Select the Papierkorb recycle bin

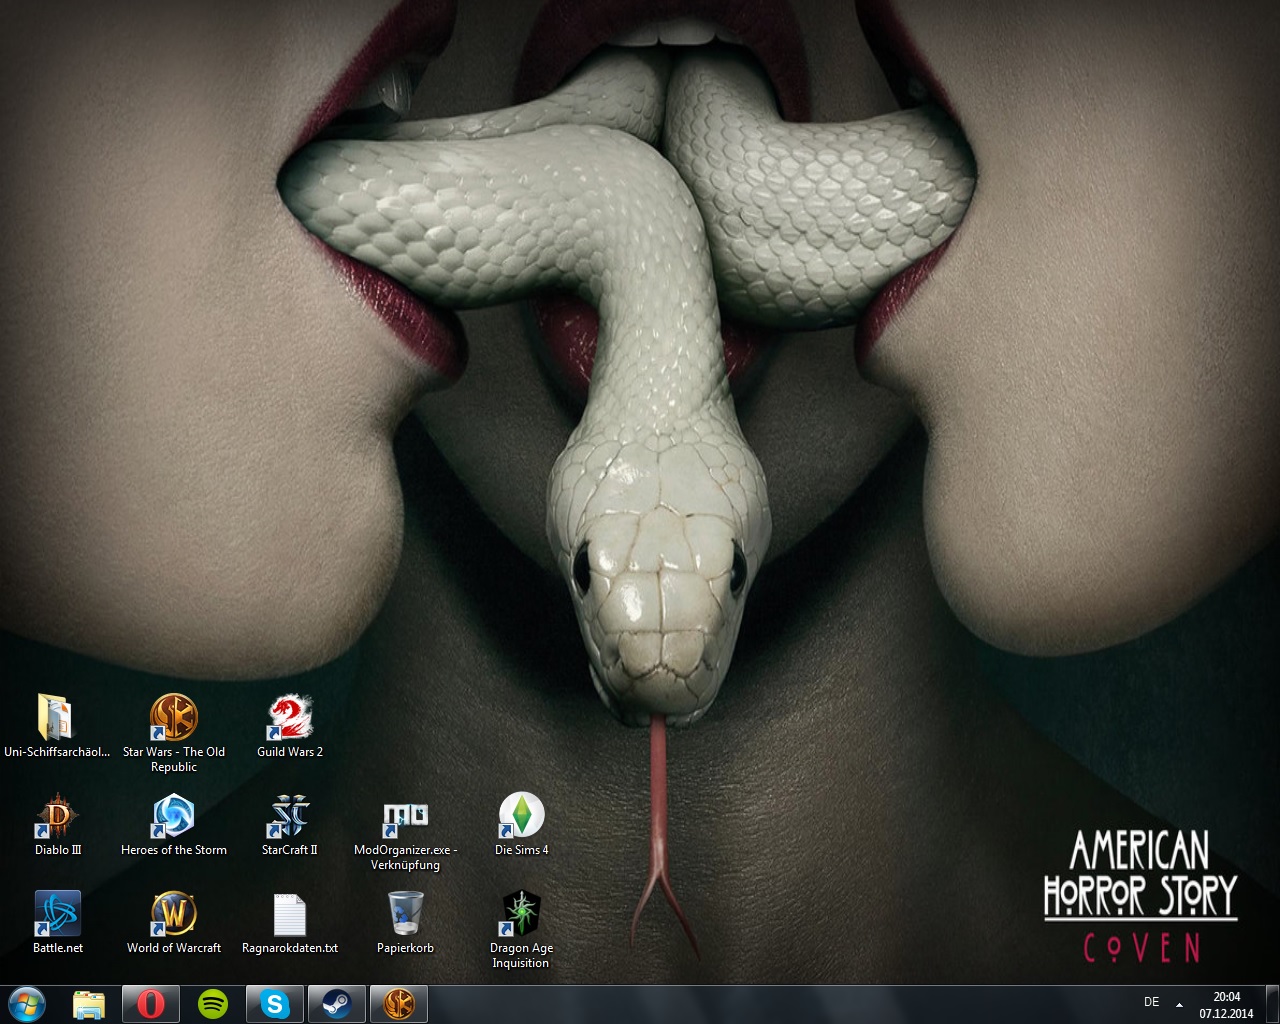coord(405,914)
